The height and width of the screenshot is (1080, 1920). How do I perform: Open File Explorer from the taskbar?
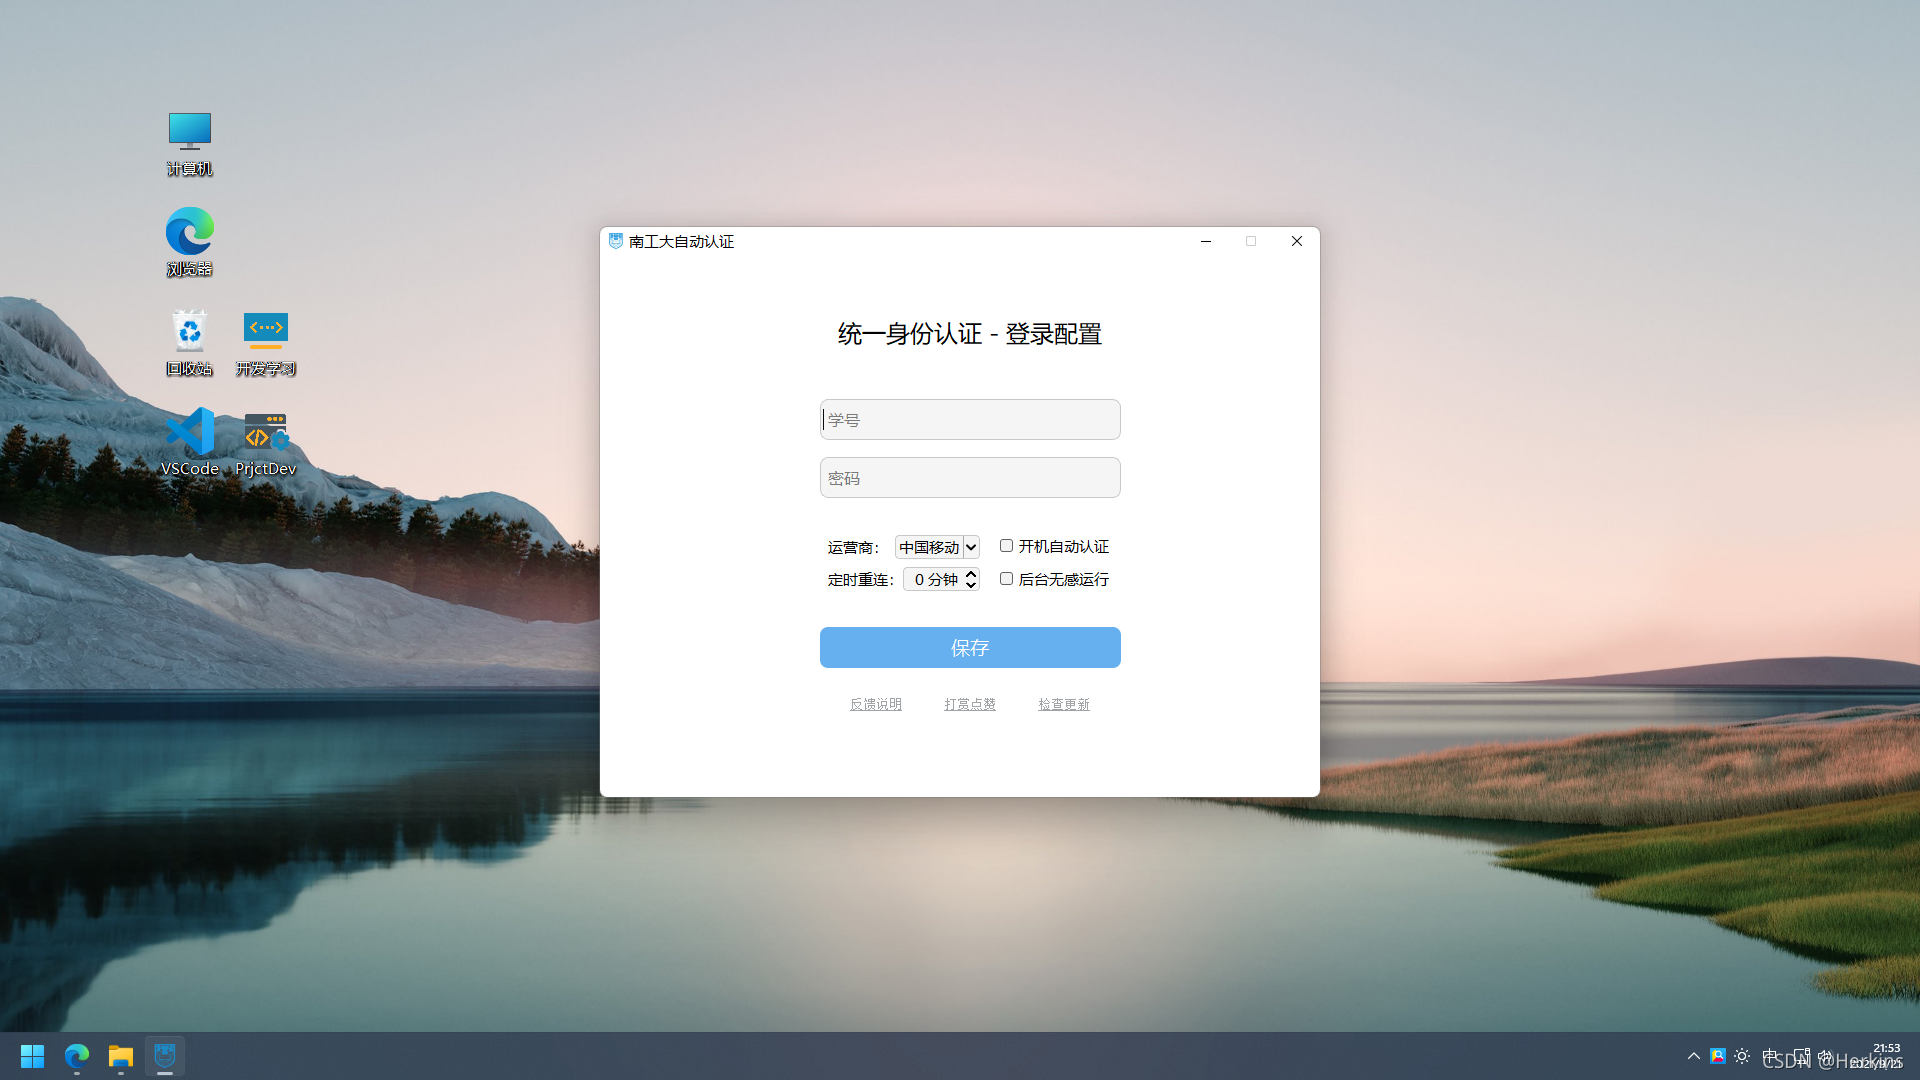click(x=121, y=1056)
